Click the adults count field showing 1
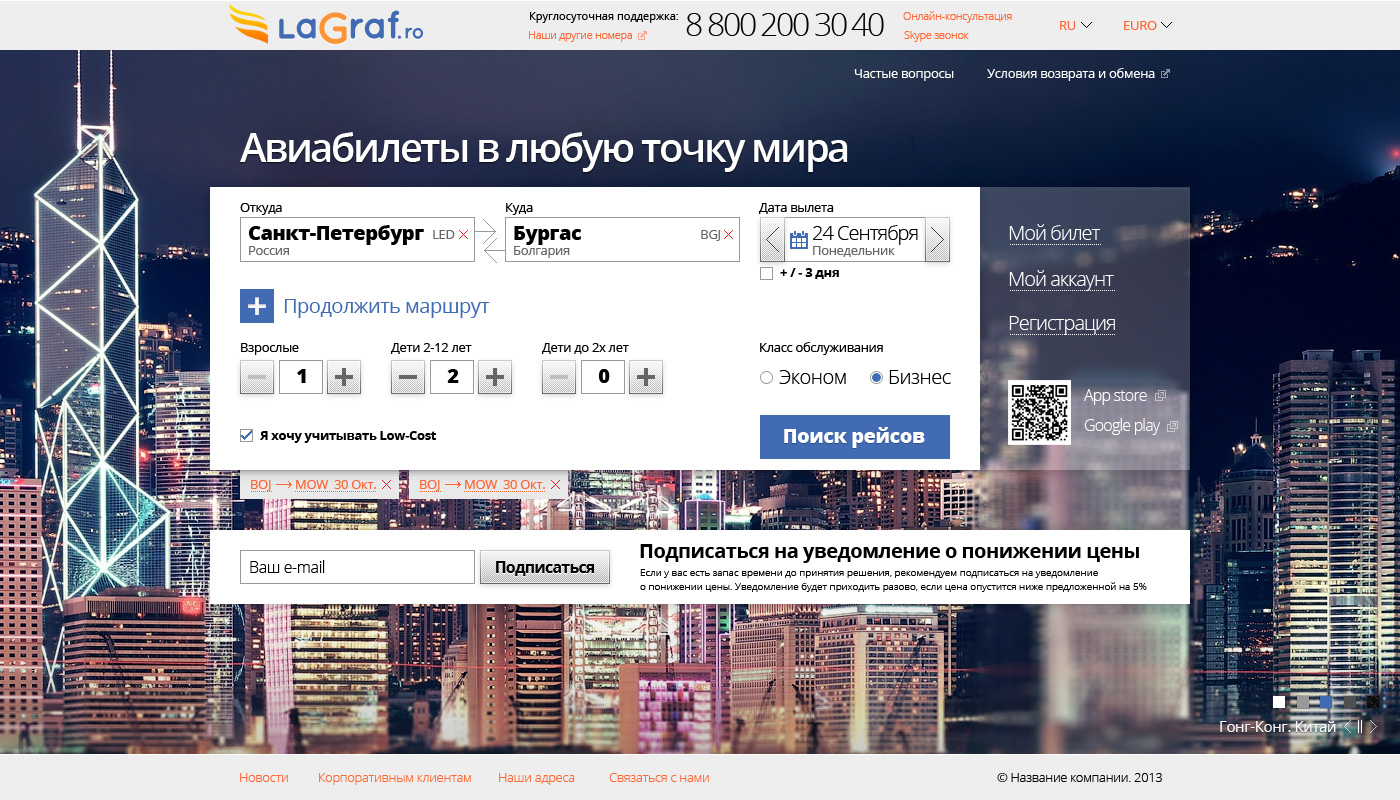This screenshot has height=800, width=1400. [301, 377]
